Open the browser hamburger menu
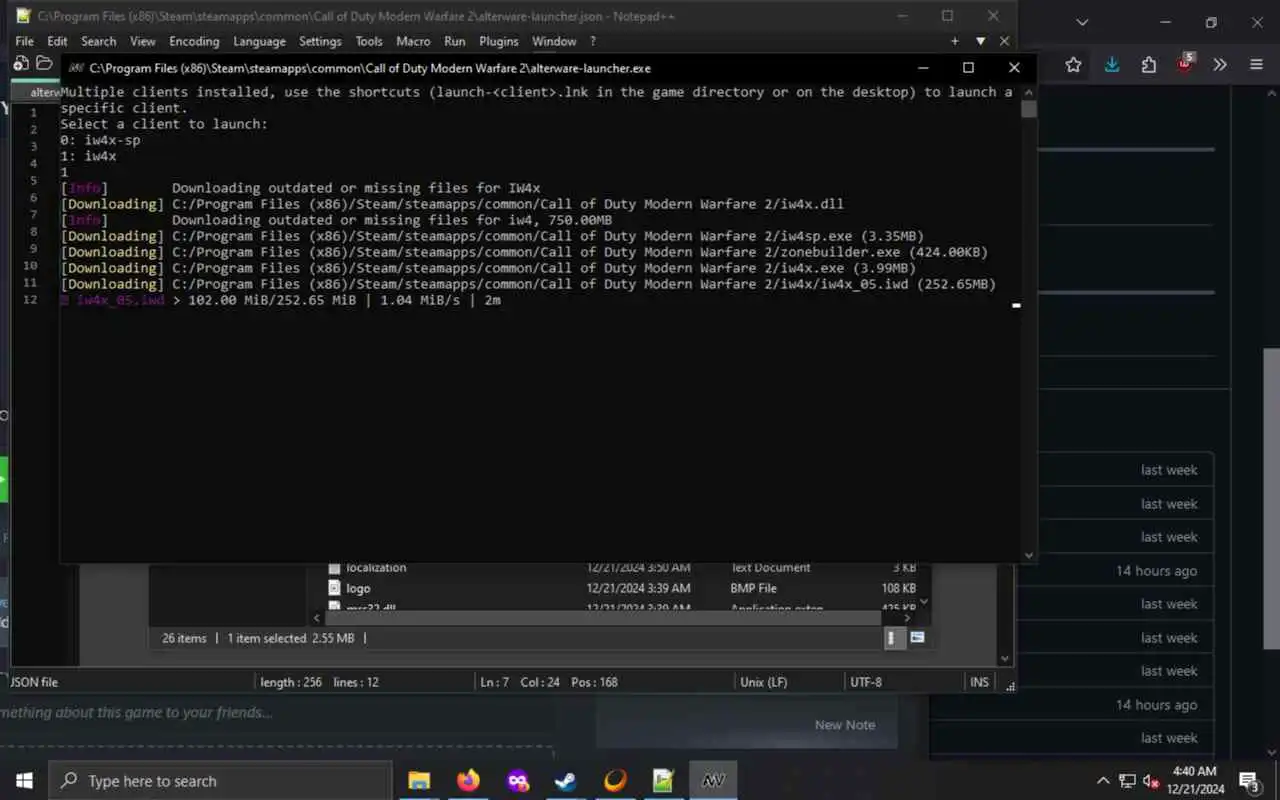1280x800 pixels. tap(1257, 65)
